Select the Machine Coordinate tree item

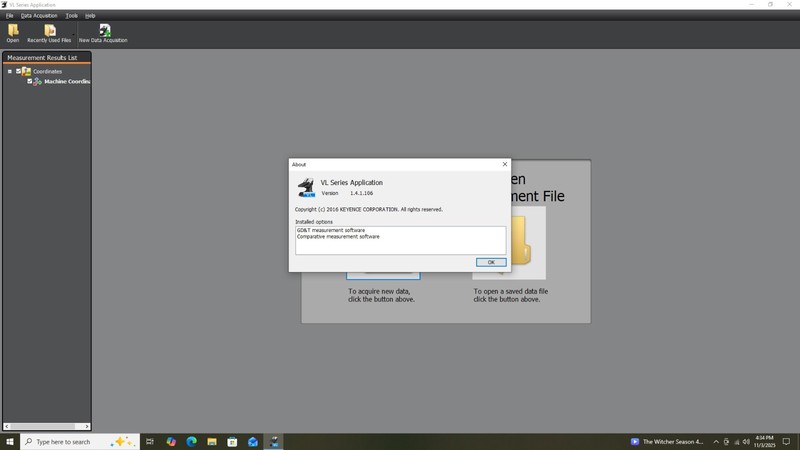point(67,82)
